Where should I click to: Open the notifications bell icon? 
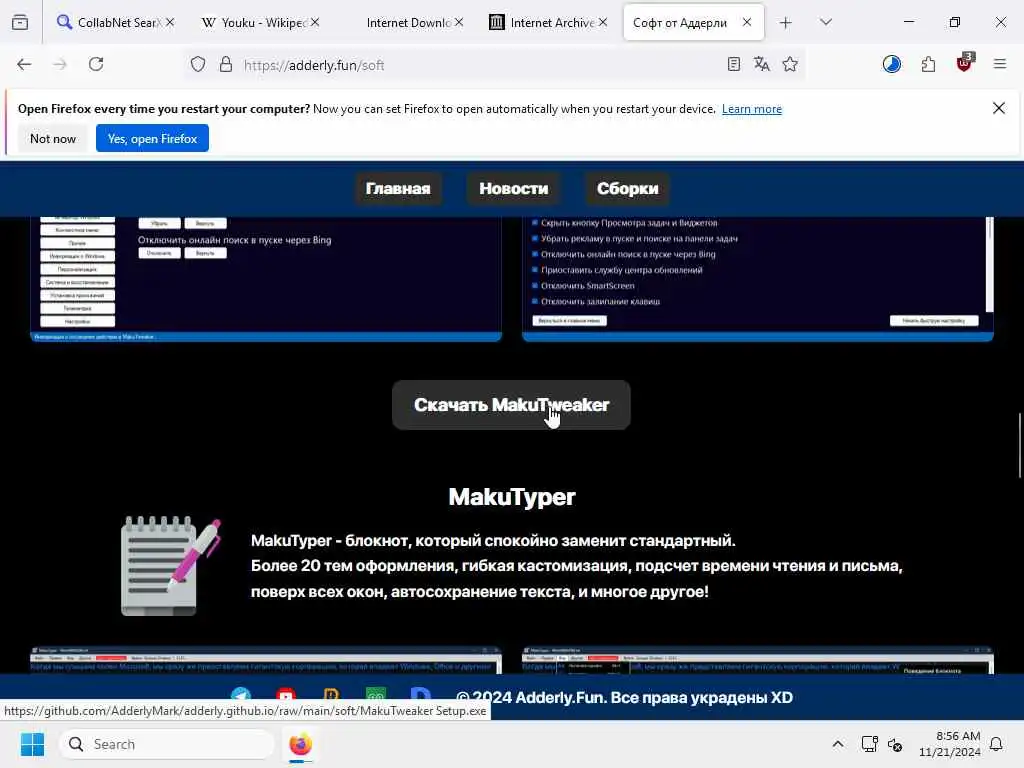coord(997,744)
